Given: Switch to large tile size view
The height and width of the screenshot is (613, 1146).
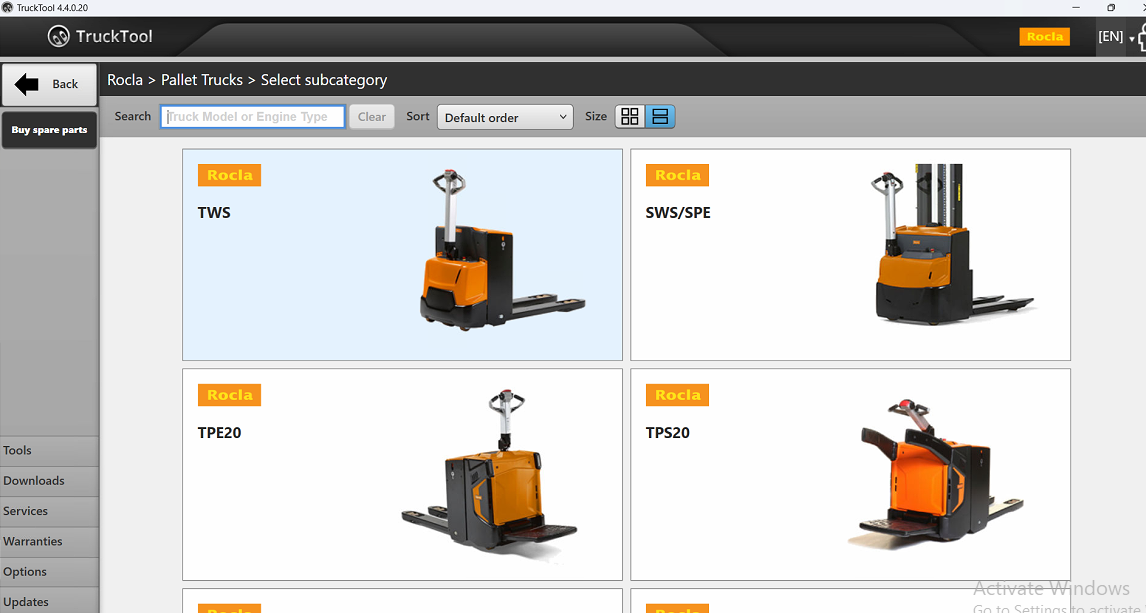Looking at the screenshot, I should (x=660, y=117).
